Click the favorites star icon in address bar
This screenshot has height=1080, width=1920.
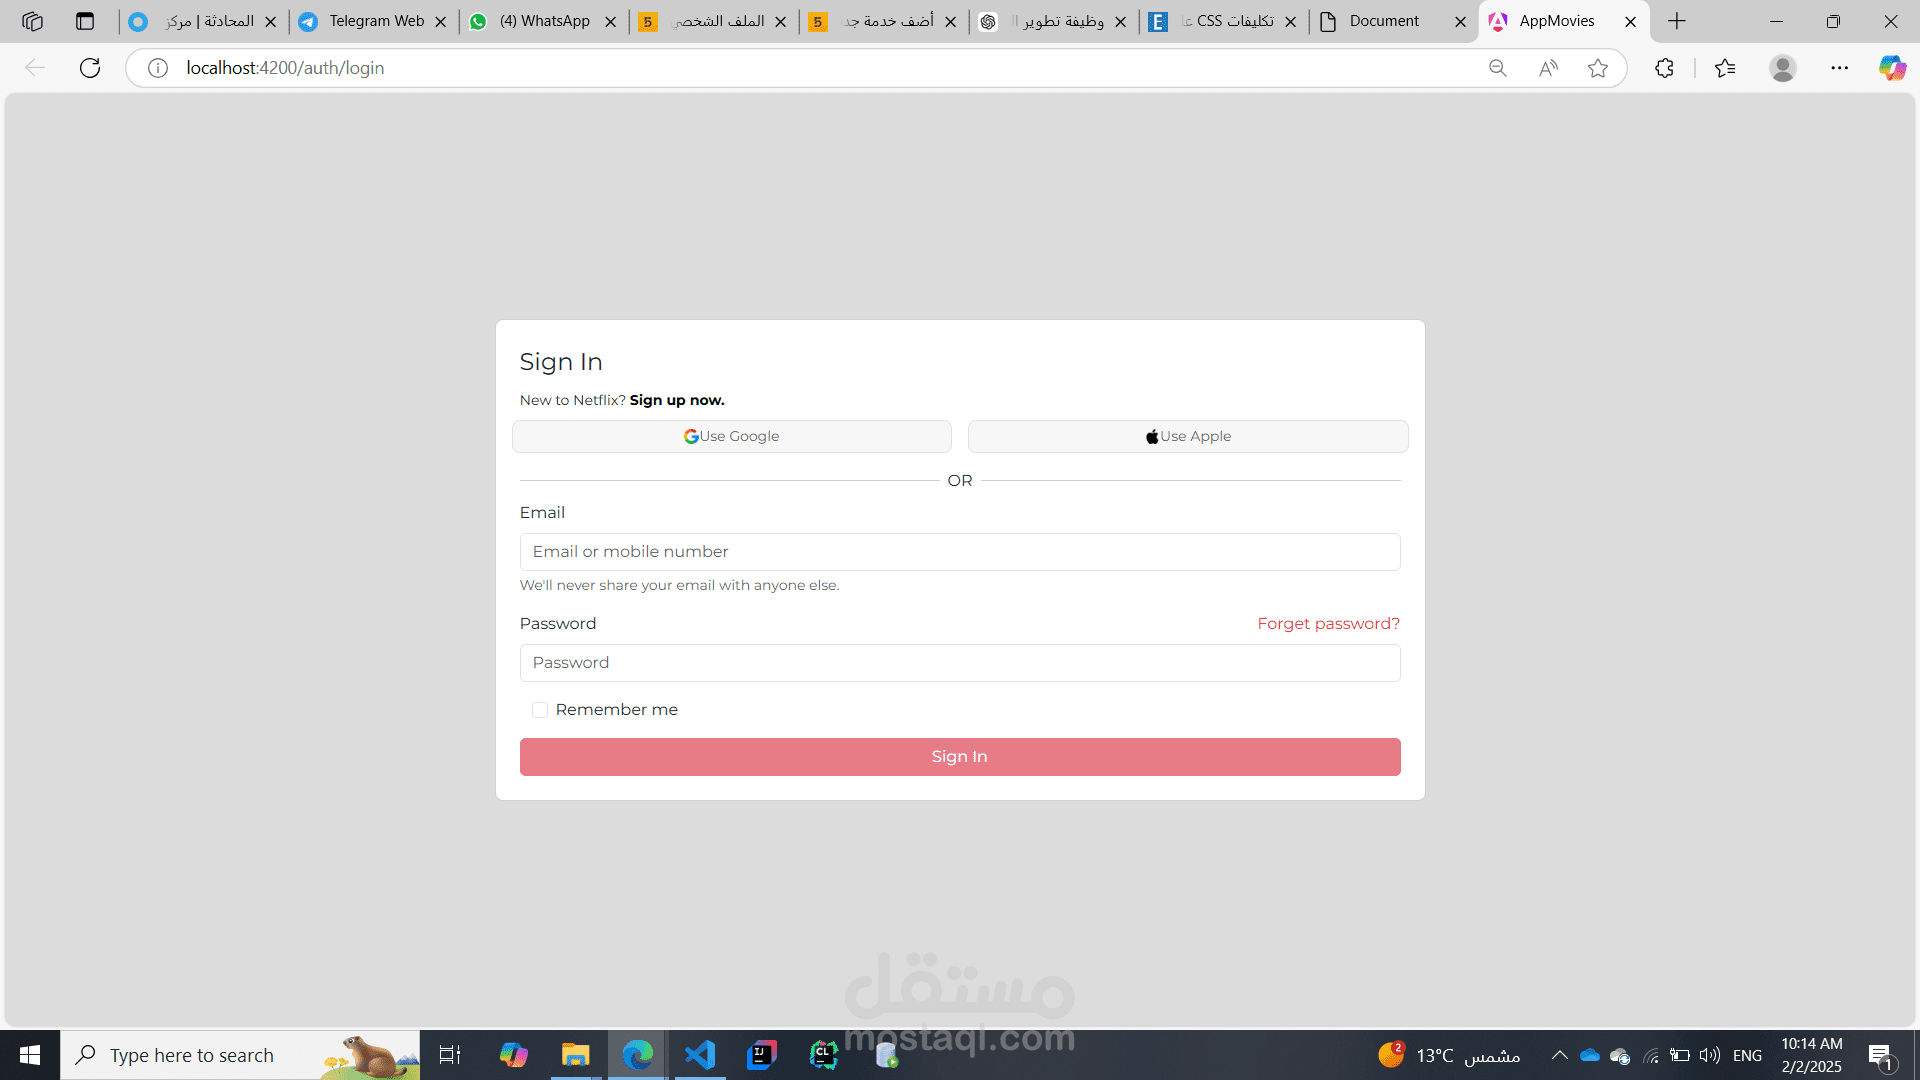click(x=1598, y=68)
